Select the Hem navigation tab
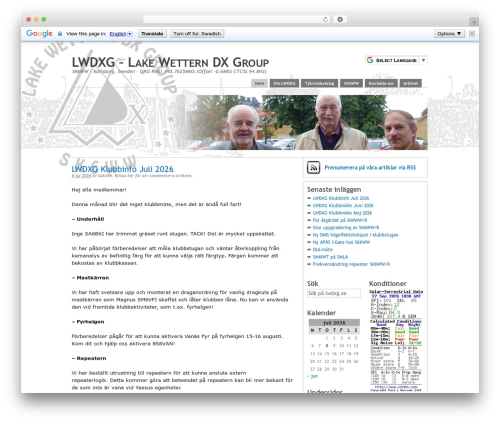This screenshot has width=500, height=423. coord(259,83)
